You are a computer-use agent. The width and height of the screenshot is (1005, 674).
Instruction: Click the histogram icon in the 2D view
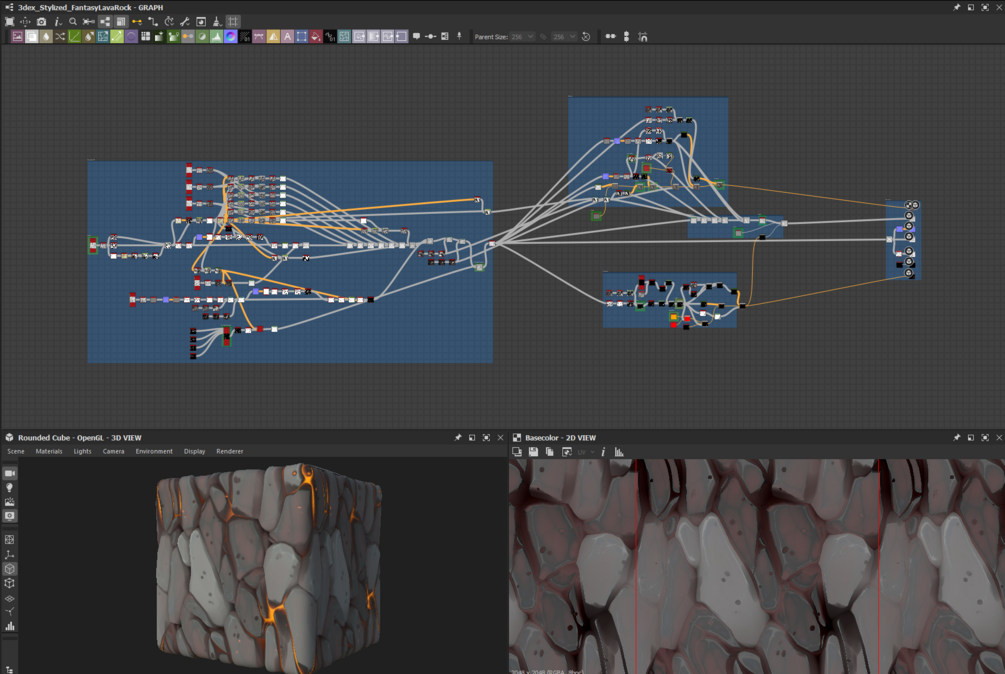[x=619, y=452]
